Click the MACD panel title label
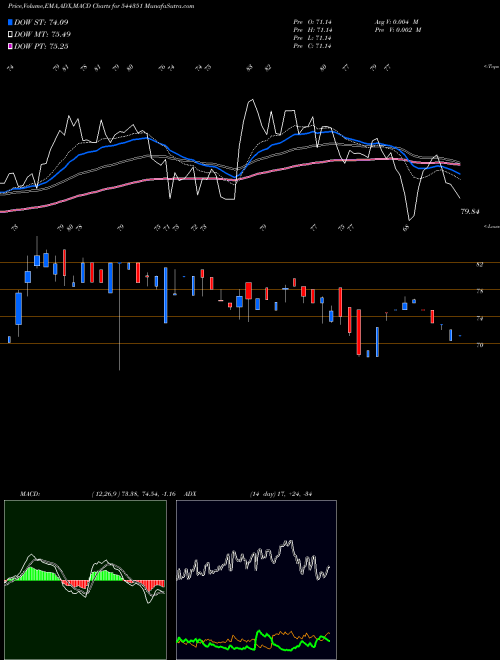500x660 pixels. click(29, 494)
